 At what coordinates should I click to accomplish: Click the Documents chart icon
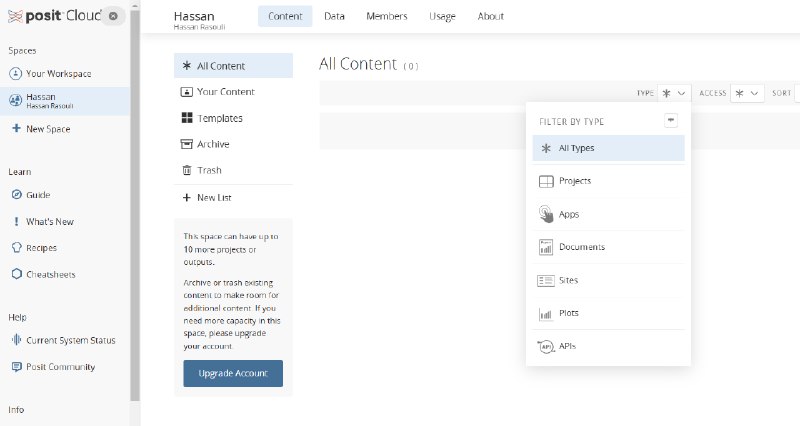pos(546,247)
